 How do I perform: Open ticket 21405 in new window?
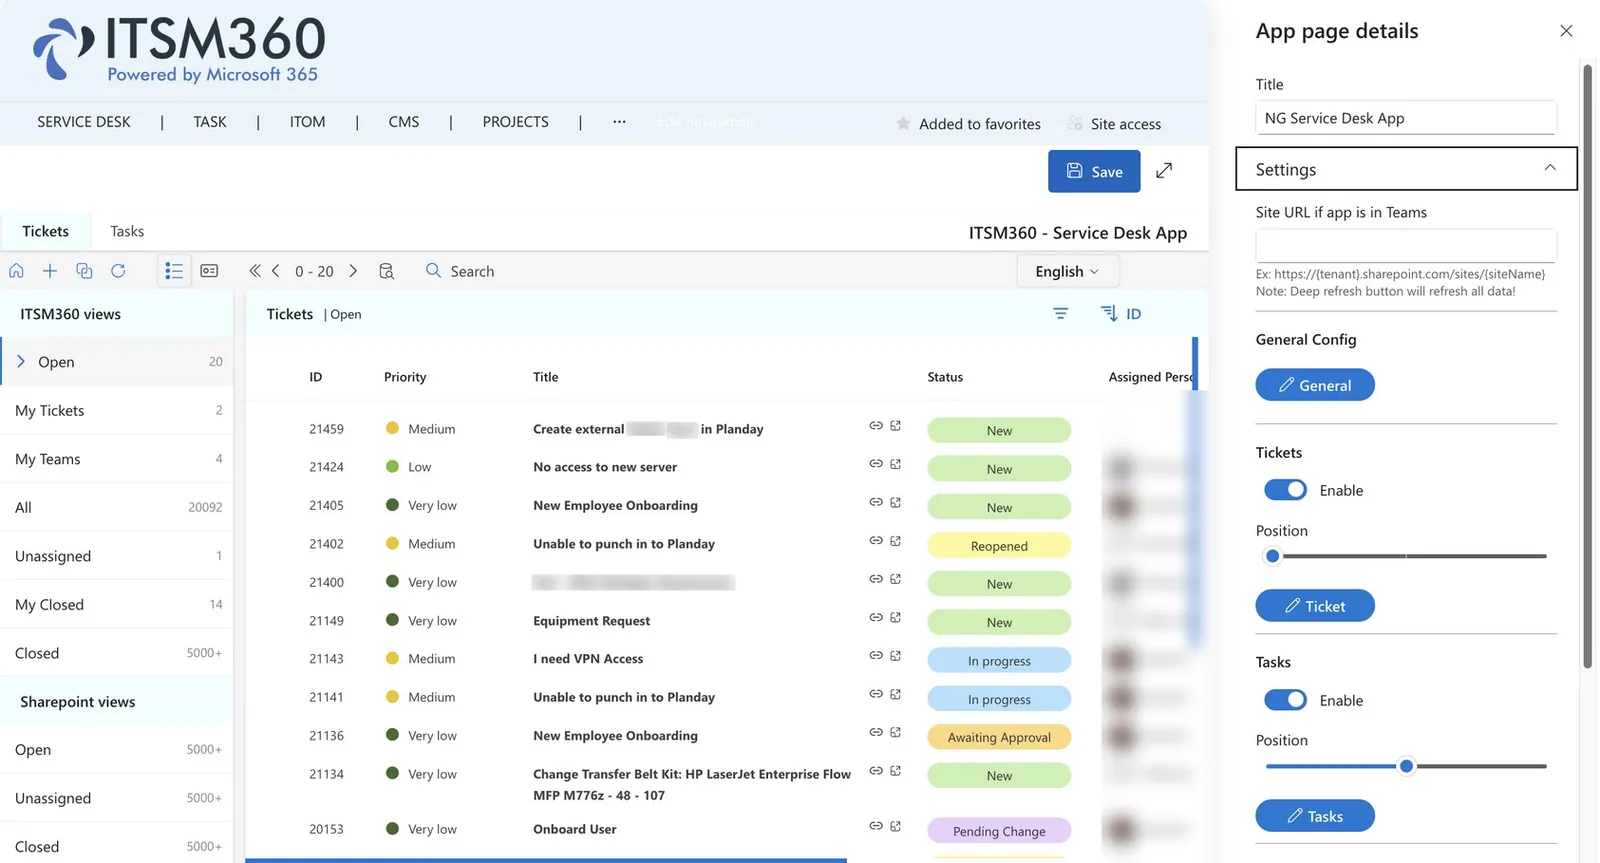(896, 502)
